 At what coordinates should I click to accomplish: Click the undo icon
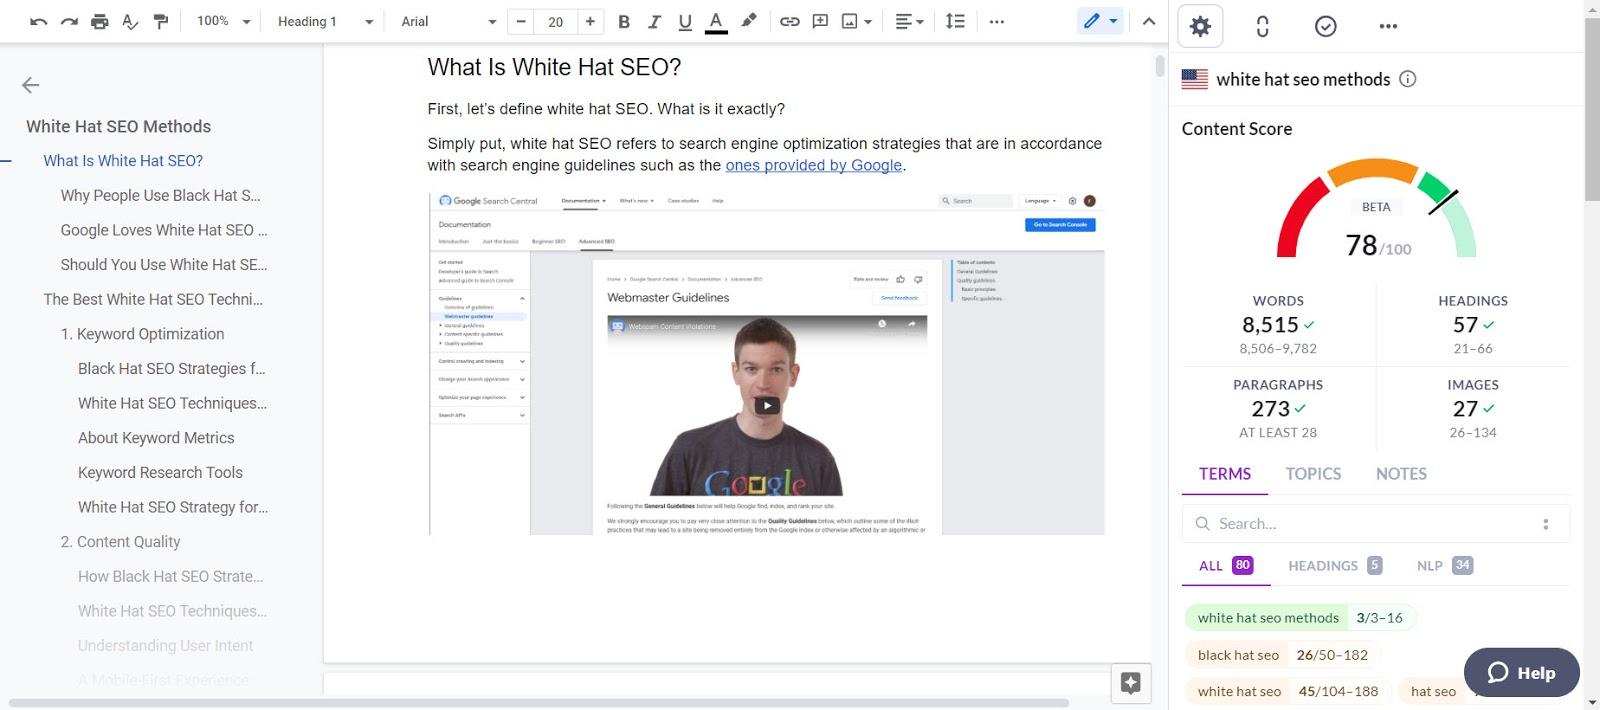(x=38, y=21)
